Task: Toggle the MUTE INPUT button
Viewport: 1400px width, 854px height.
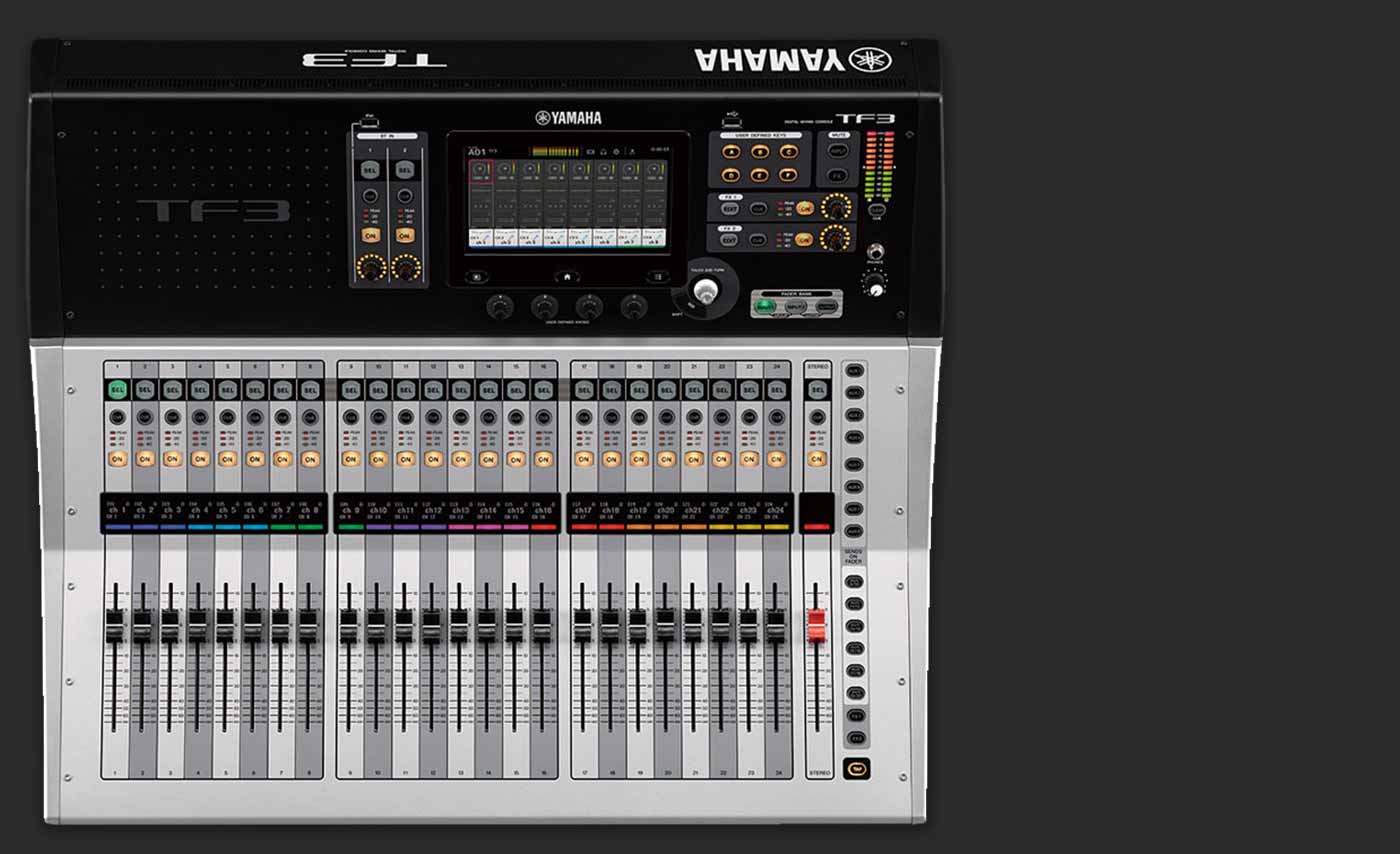Action: click(838, 150)
